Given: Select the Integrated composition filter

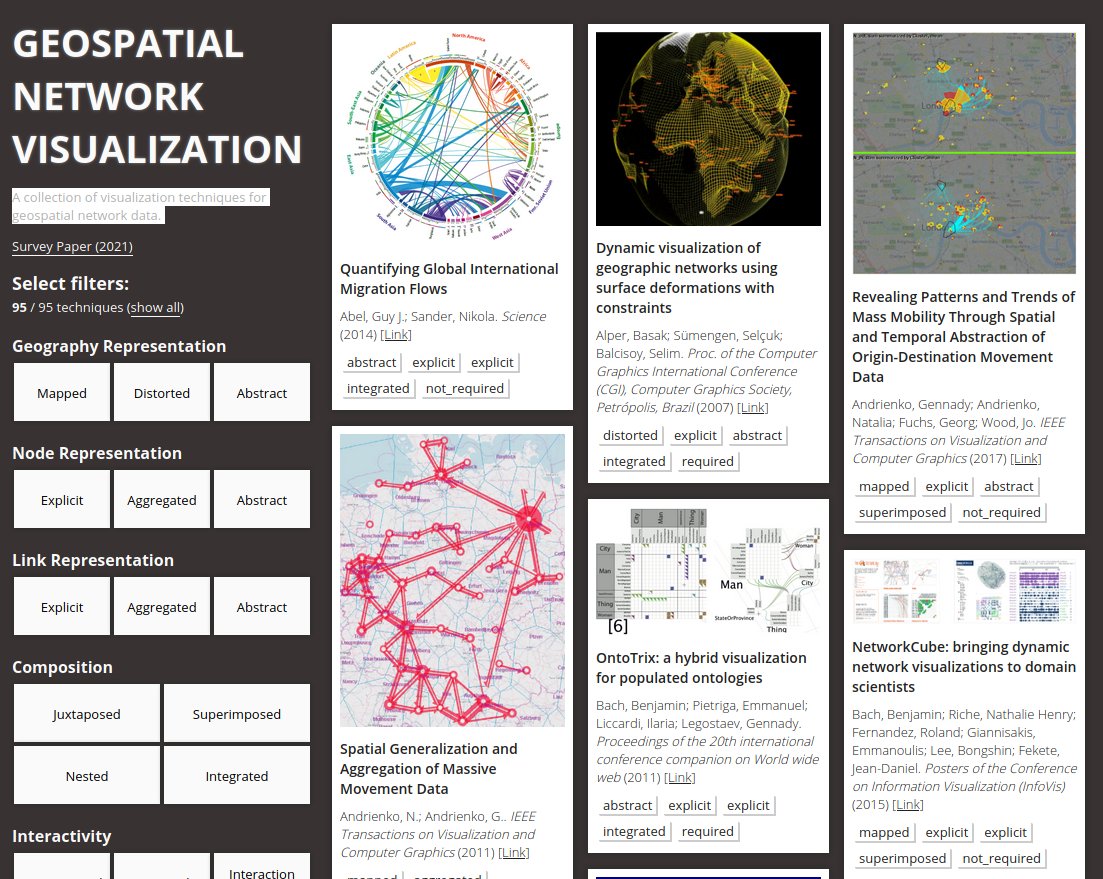Looking at the screenshot, I should (237, 776).
